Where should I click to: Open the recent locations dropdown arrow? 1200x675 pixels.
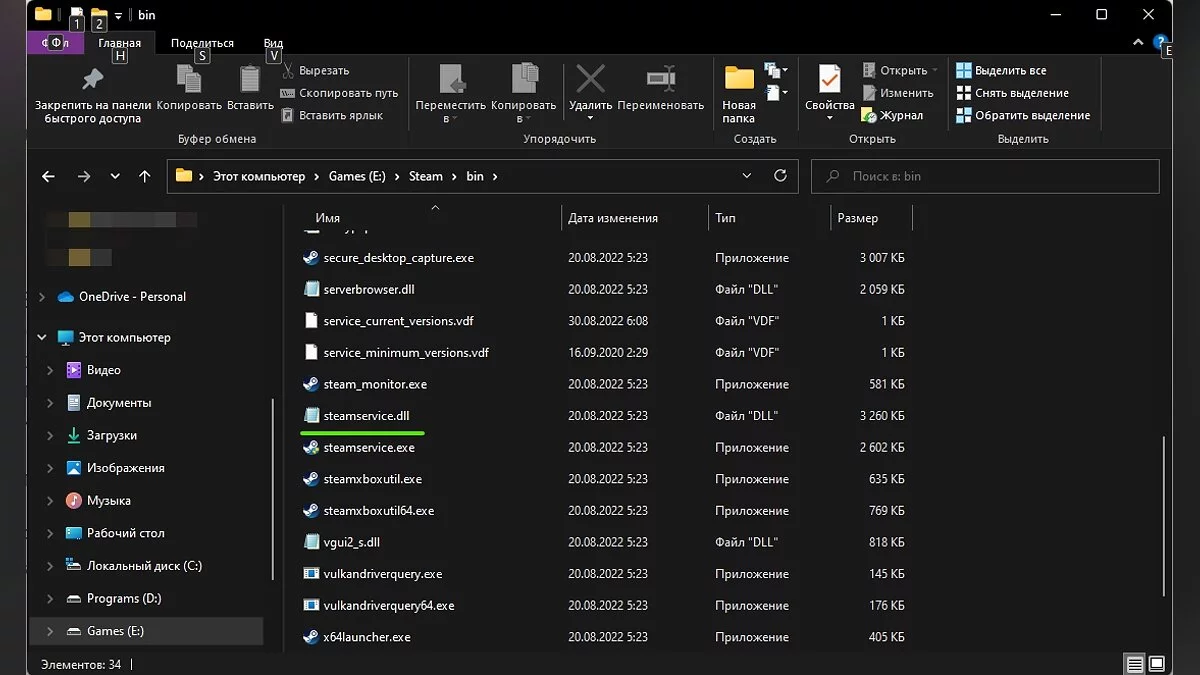[x=115, y=176]
